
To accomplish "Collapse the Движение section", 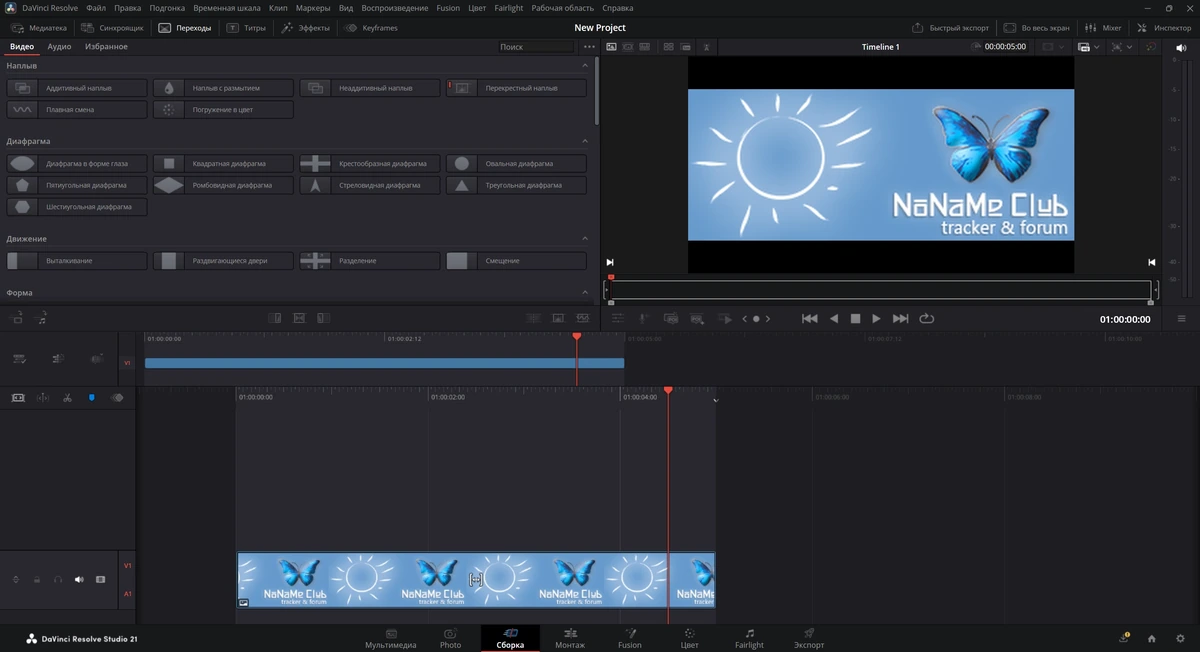I will coord(585,239).
